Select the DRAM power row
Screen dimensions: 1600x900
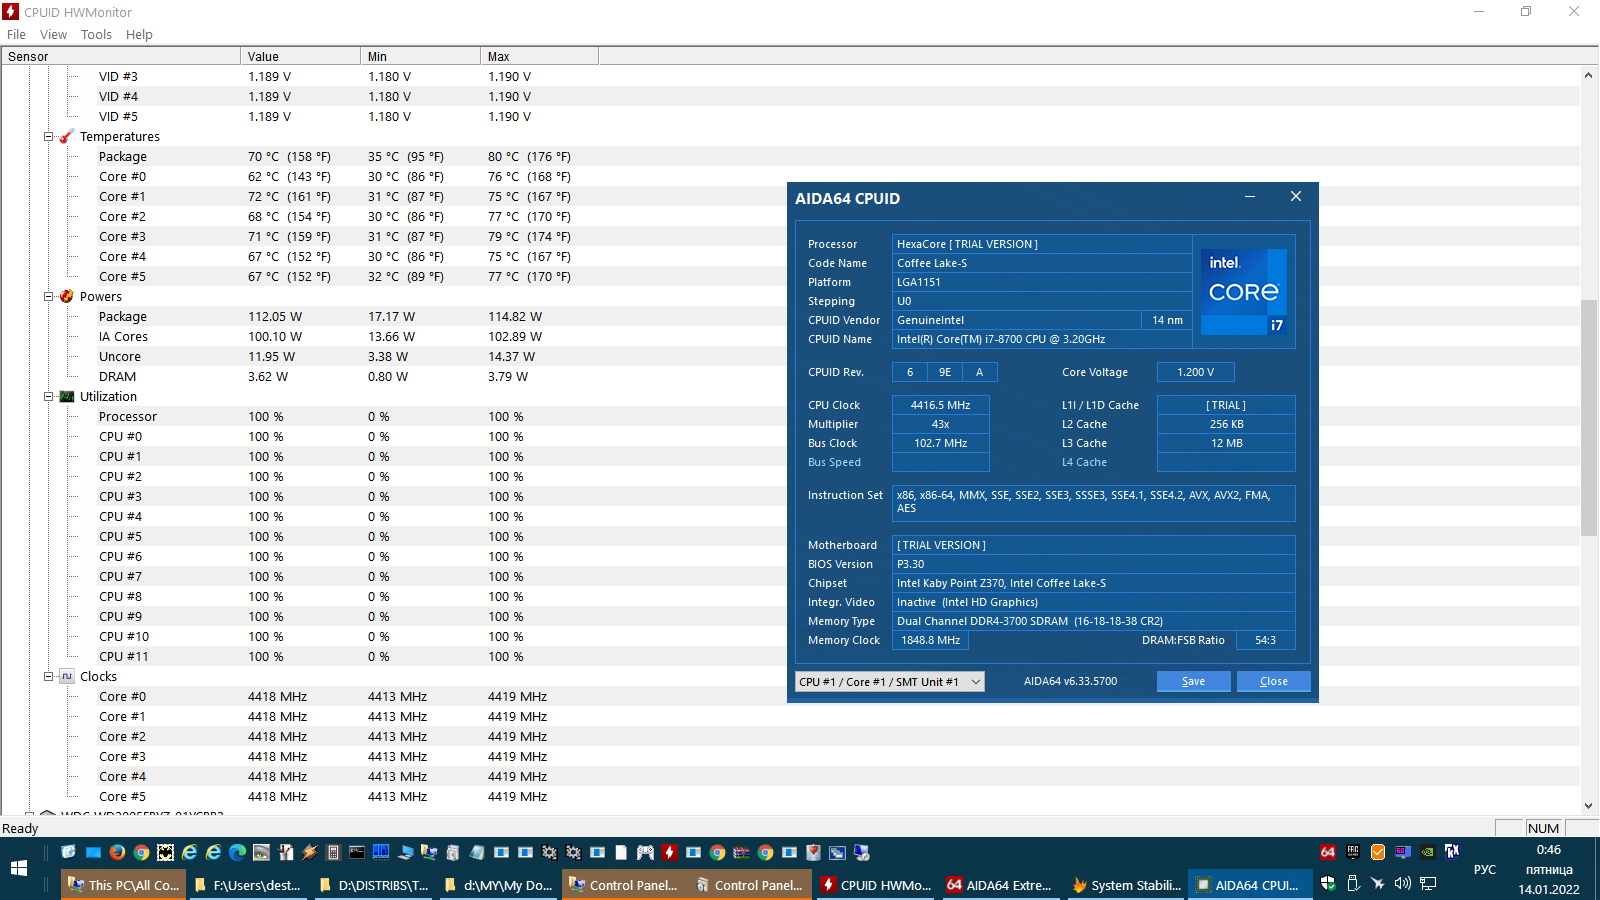(x=790, y=377)
